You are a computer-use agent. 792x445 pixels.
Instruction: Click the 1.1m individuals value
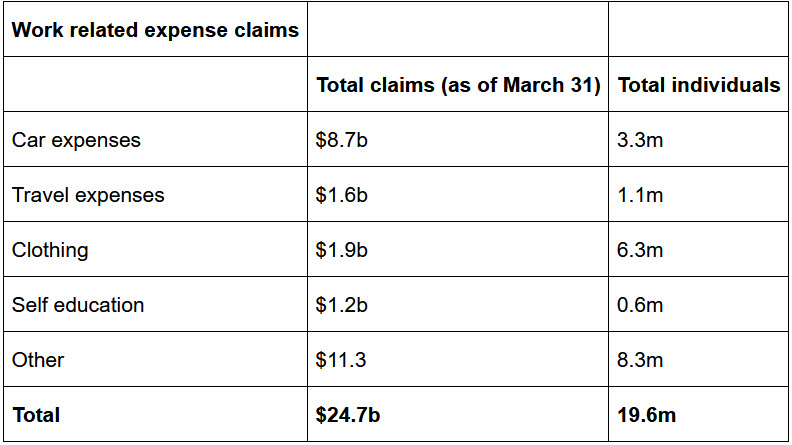pos(641,195)
